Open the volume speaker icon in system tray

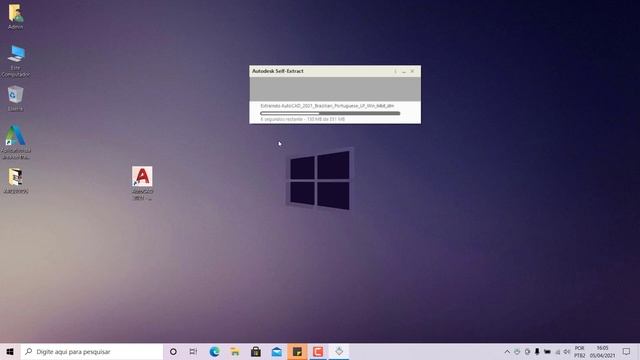click(x=567, y=351)
